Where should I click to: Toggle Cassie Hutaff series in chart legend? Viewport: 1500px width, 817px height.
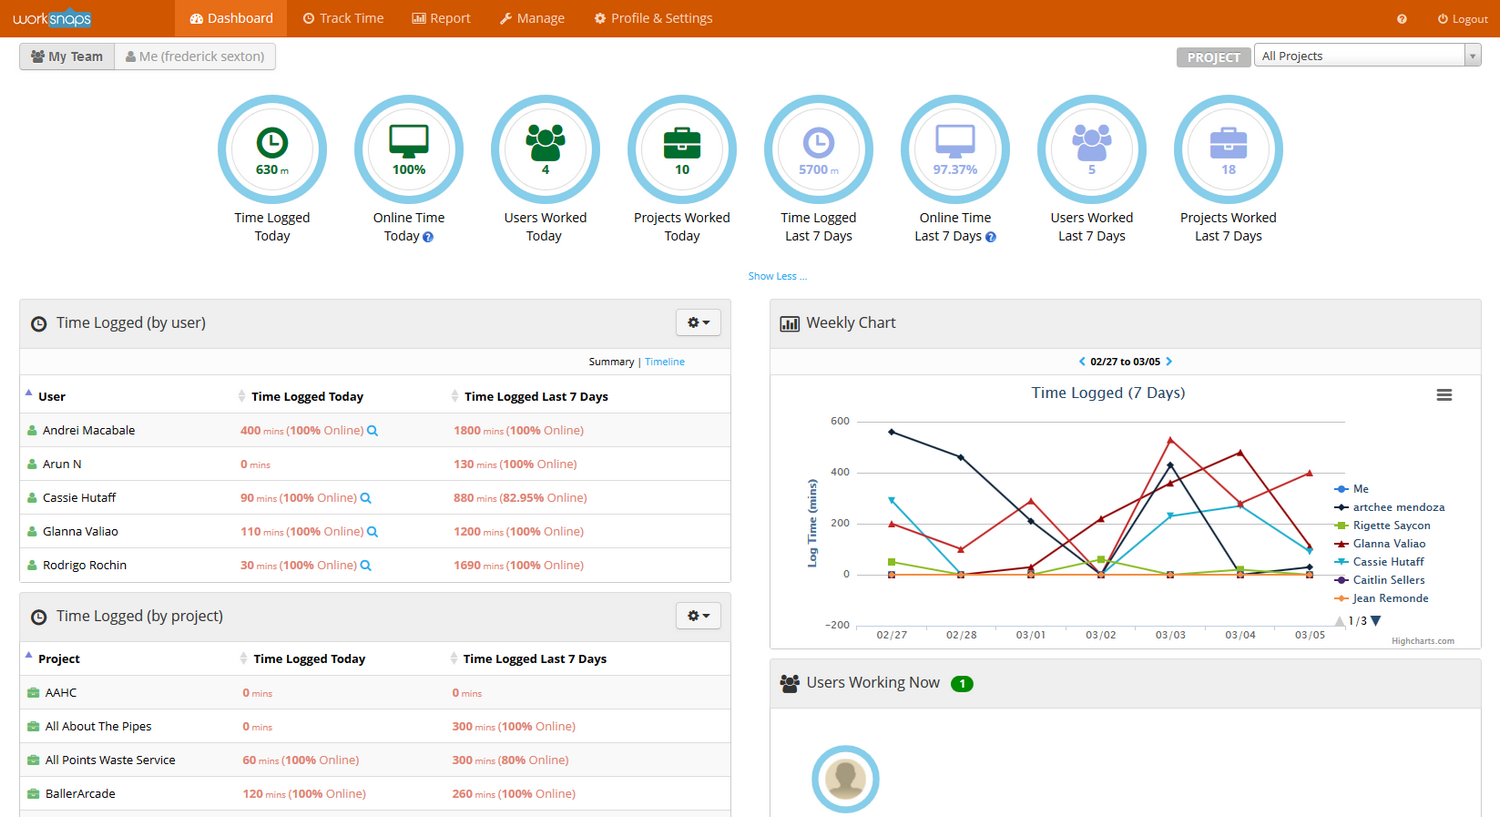(1387, 562)
